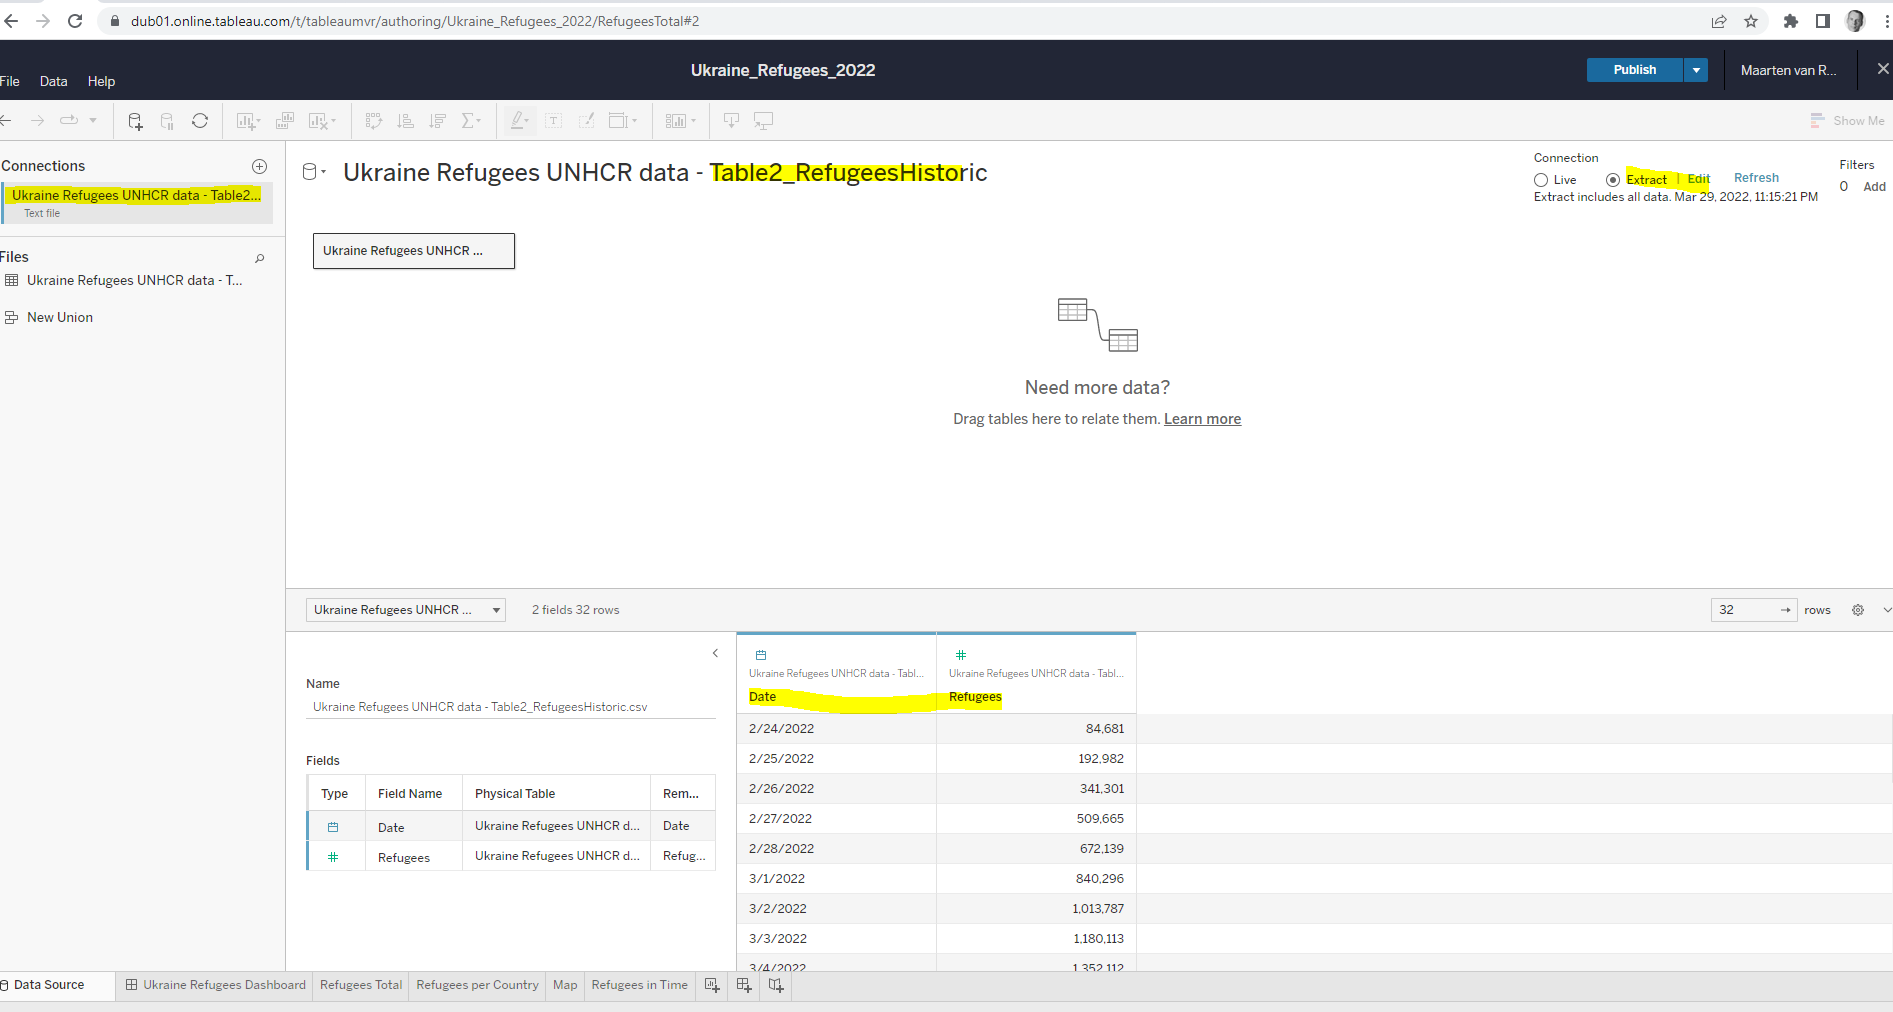Click Add filter link
The width and height of the screenshot is (1893, 1012).
pyautogui.click(x=1874, y=187)
